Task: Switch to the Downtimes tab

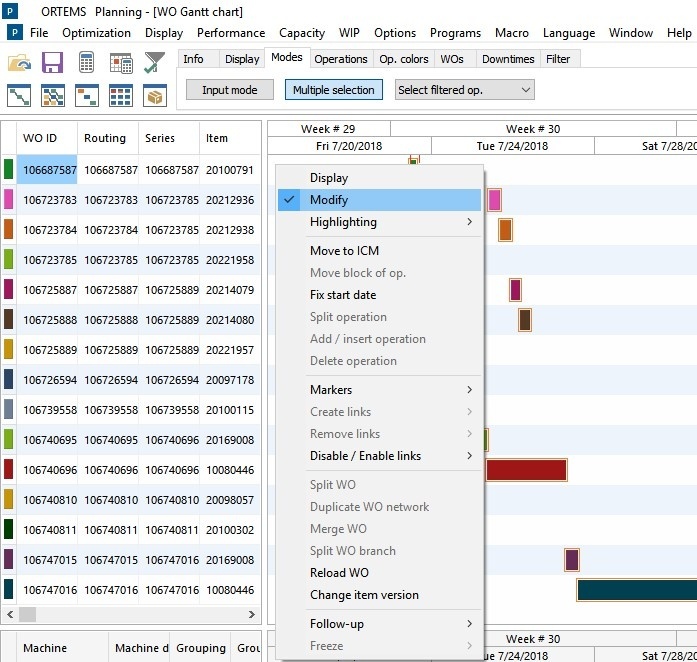Action: tap(508, 59)
